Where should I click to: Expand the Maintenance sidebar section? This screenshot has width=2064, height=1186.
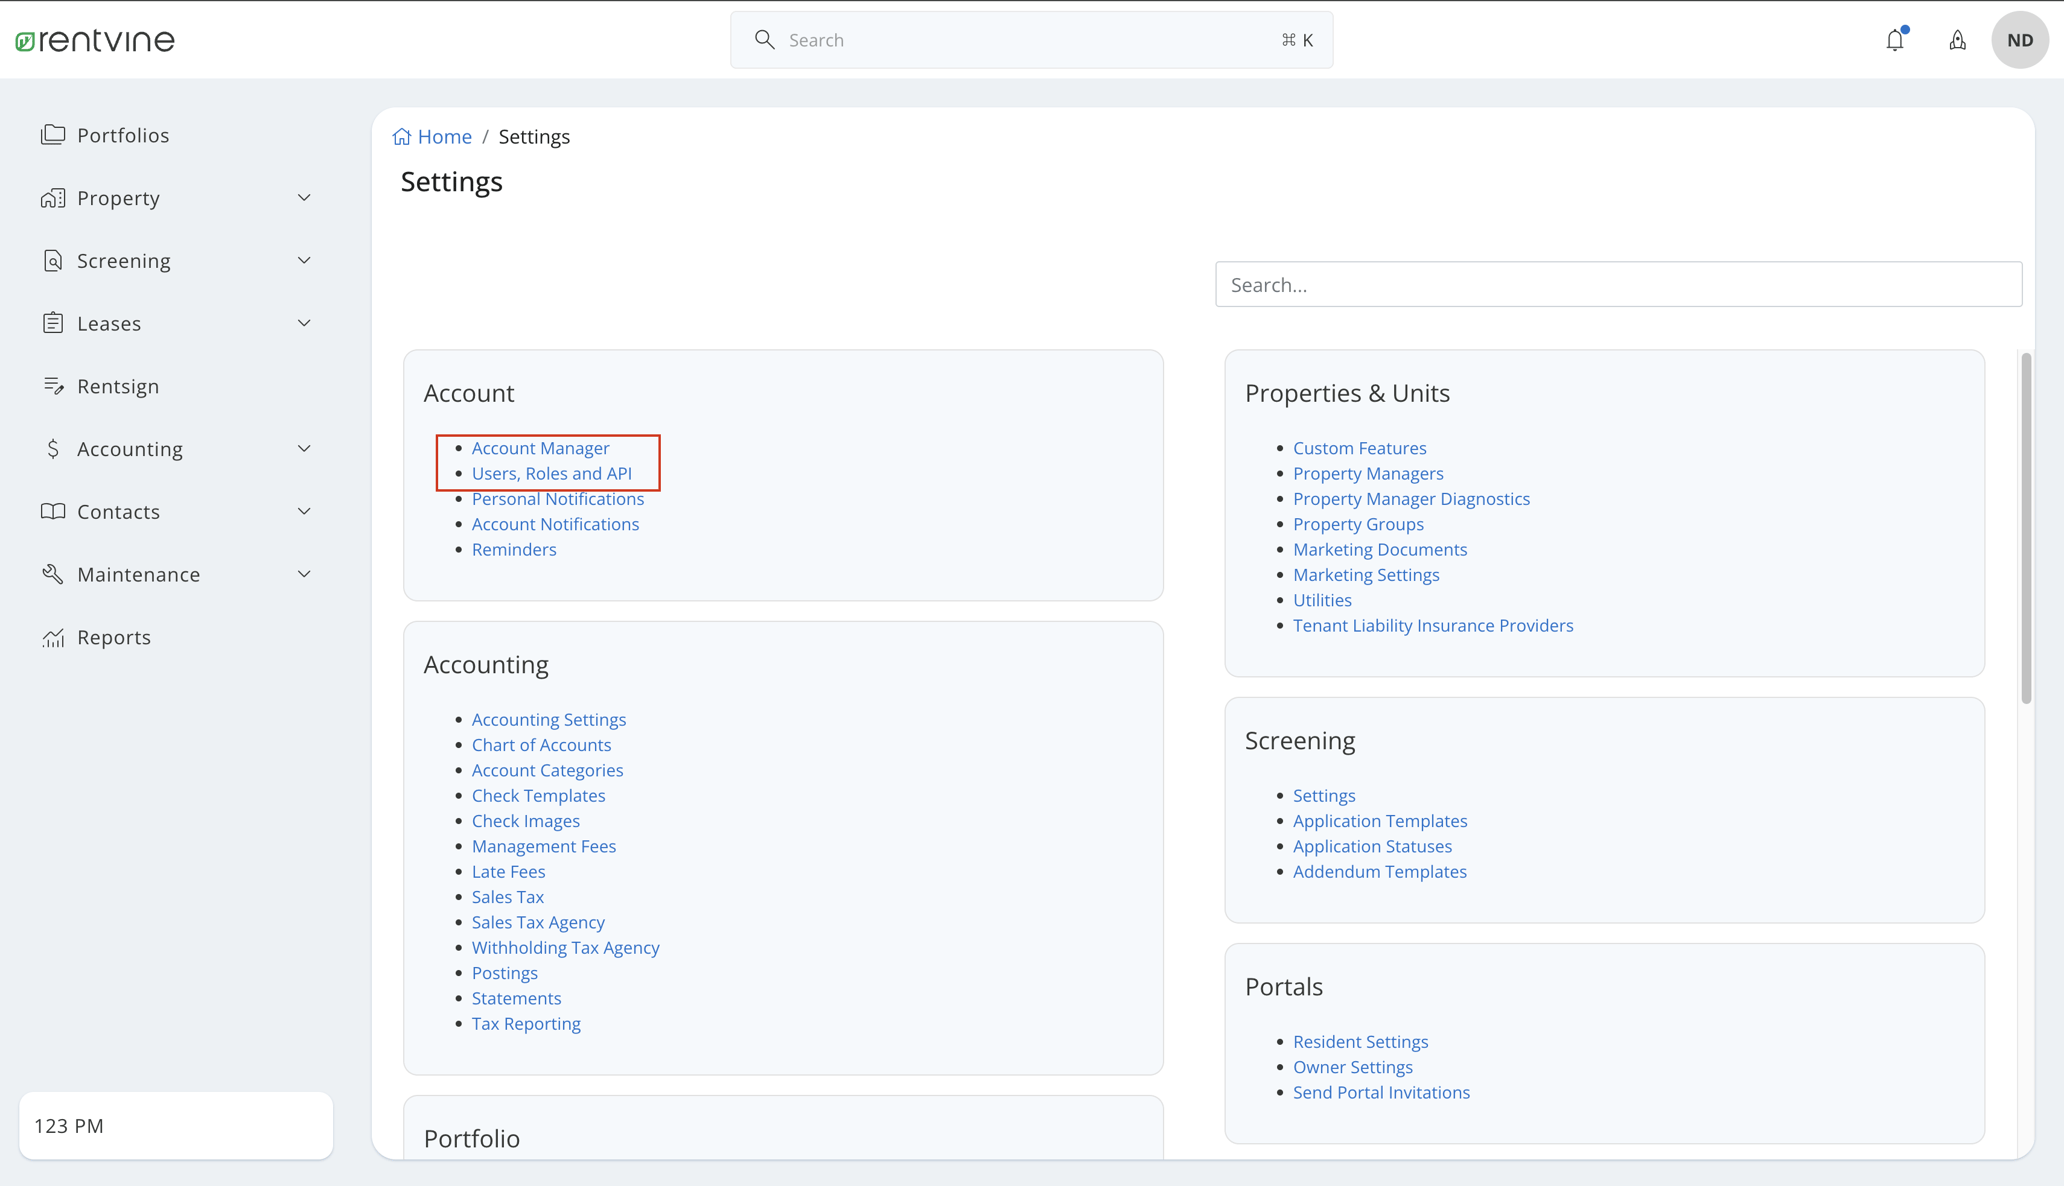pos(304,573)
